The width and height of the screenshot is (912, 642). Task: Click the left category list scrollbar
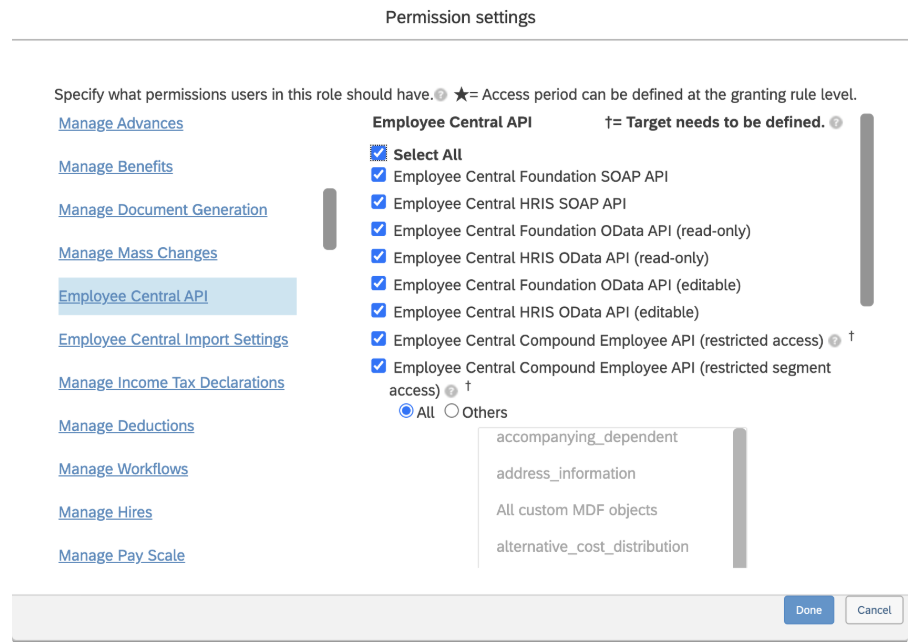(329, 219)
